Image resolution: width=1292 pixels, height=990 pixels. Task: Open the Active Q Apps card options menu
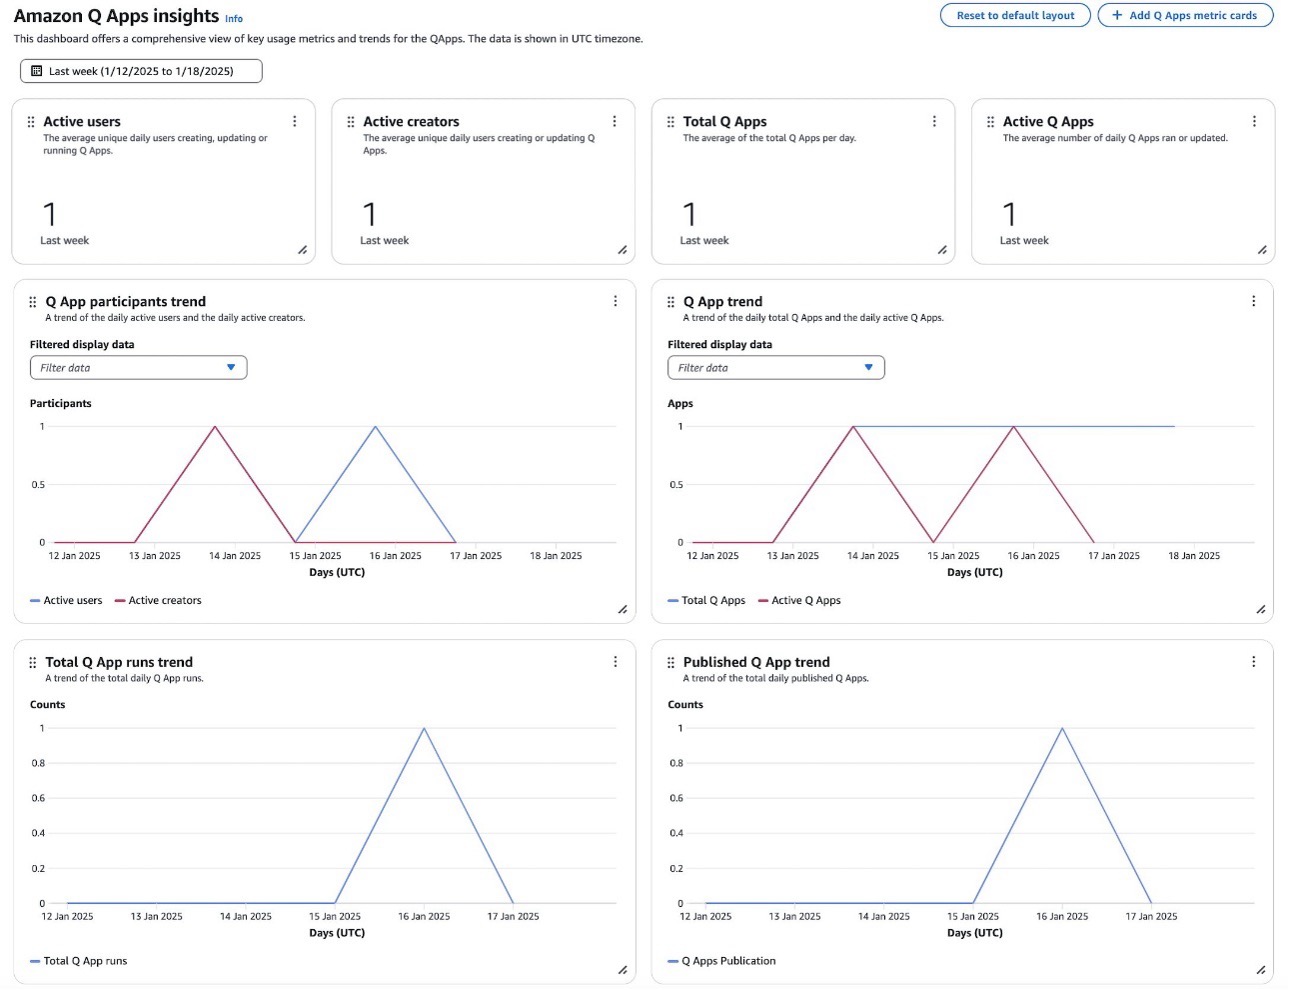click(1254, 121)
